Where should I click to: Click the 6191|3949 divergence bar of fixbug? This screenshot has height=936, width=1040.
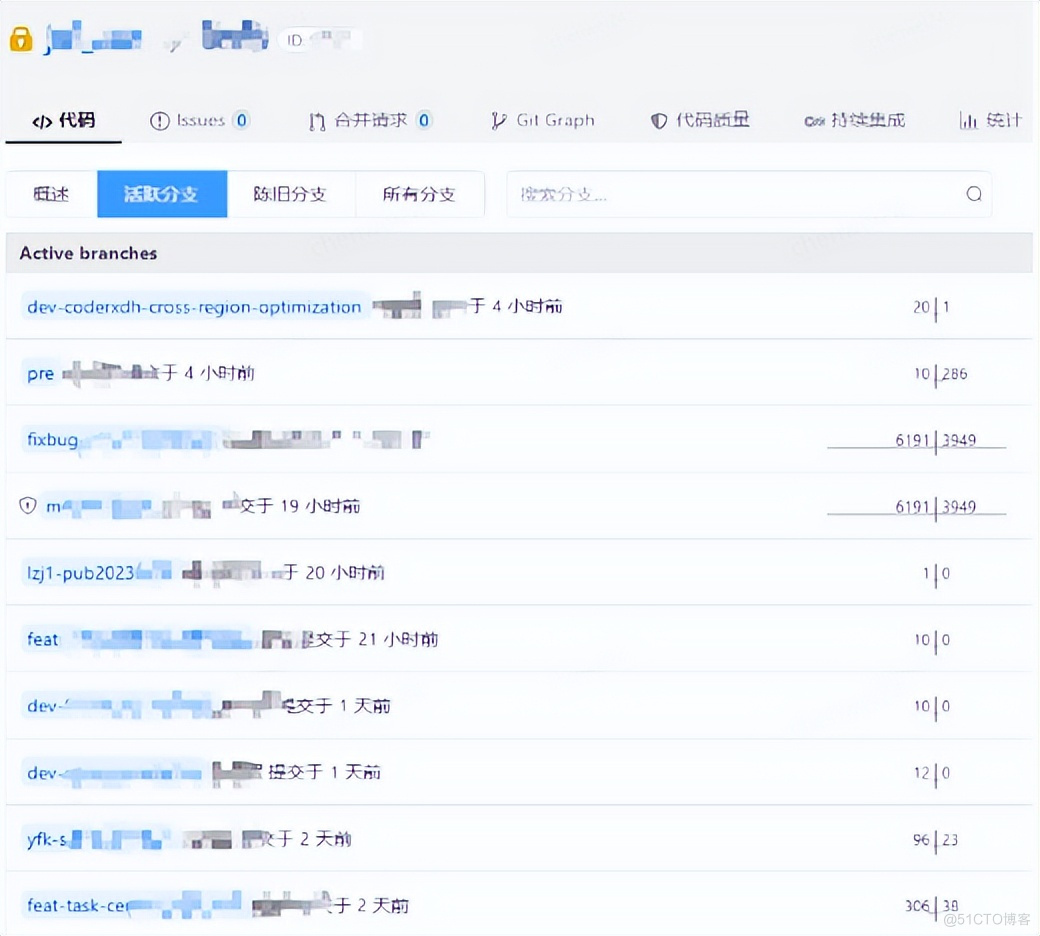[x=916, y=441]
